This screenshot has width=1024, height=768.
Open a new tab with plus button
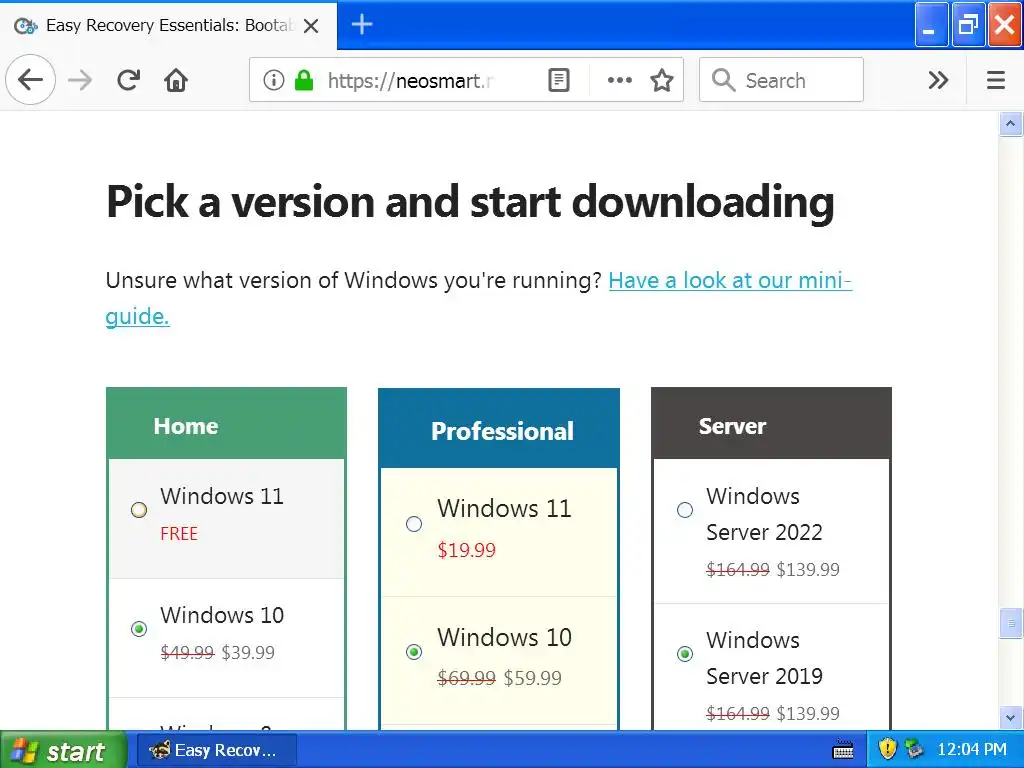click(x=362, y=25)
